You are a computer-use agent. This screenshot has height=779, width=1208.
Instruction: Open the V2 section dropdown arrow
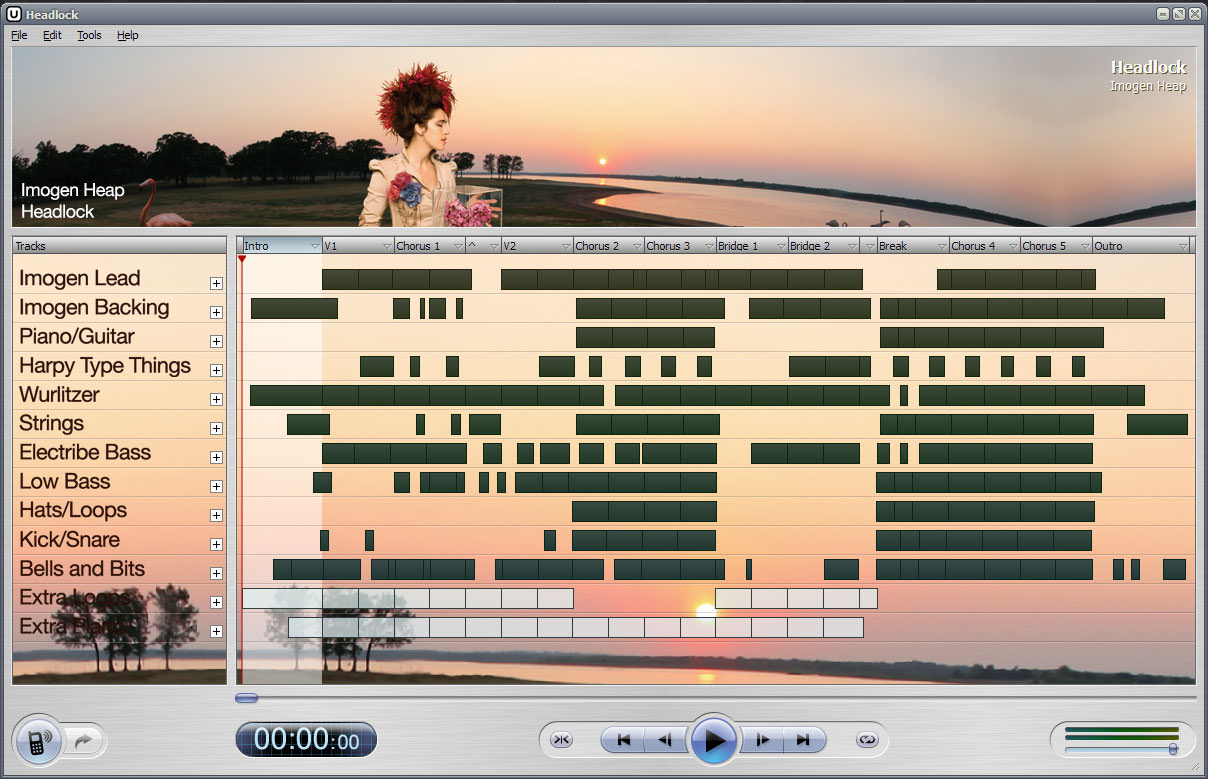click(567, 246)
